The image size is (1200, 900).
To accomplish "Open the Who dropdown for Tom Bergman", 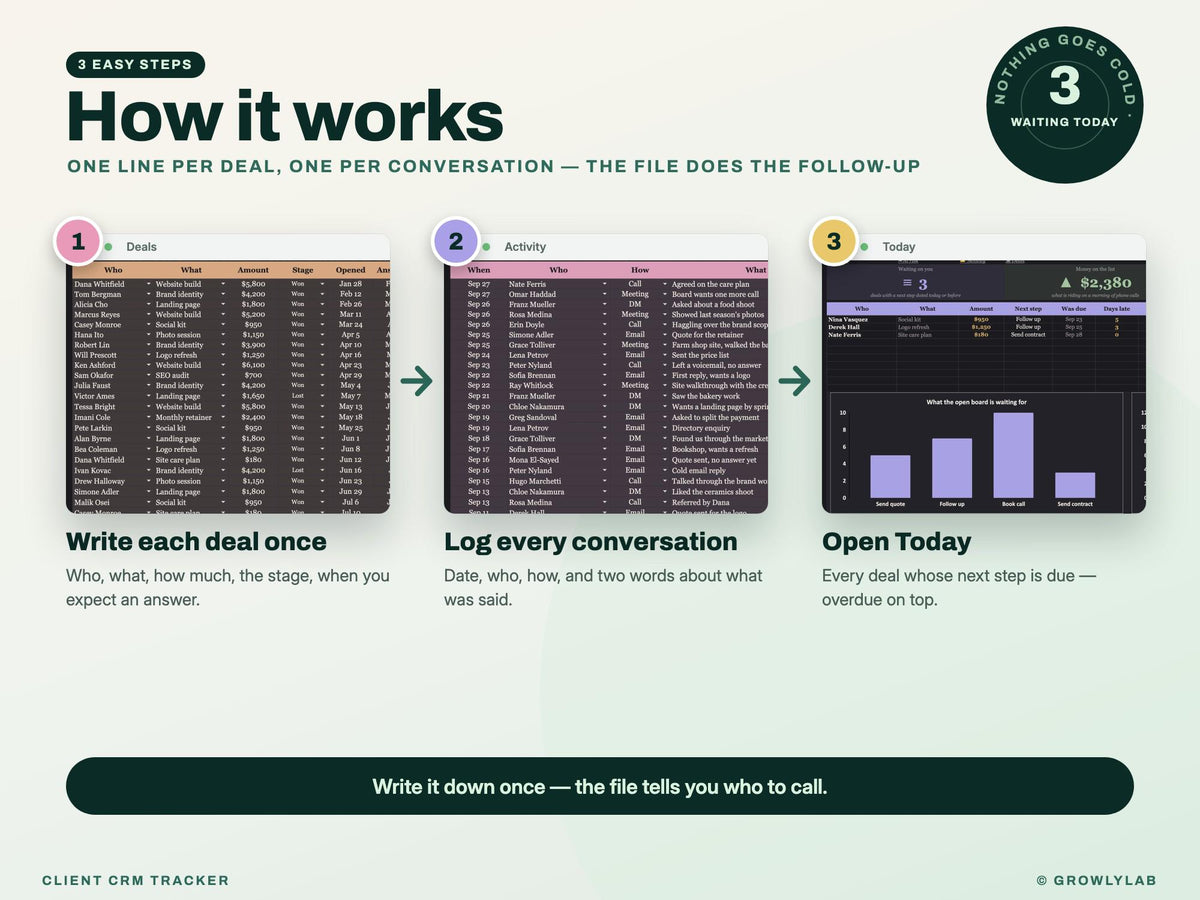I will [x=149, y=295].
